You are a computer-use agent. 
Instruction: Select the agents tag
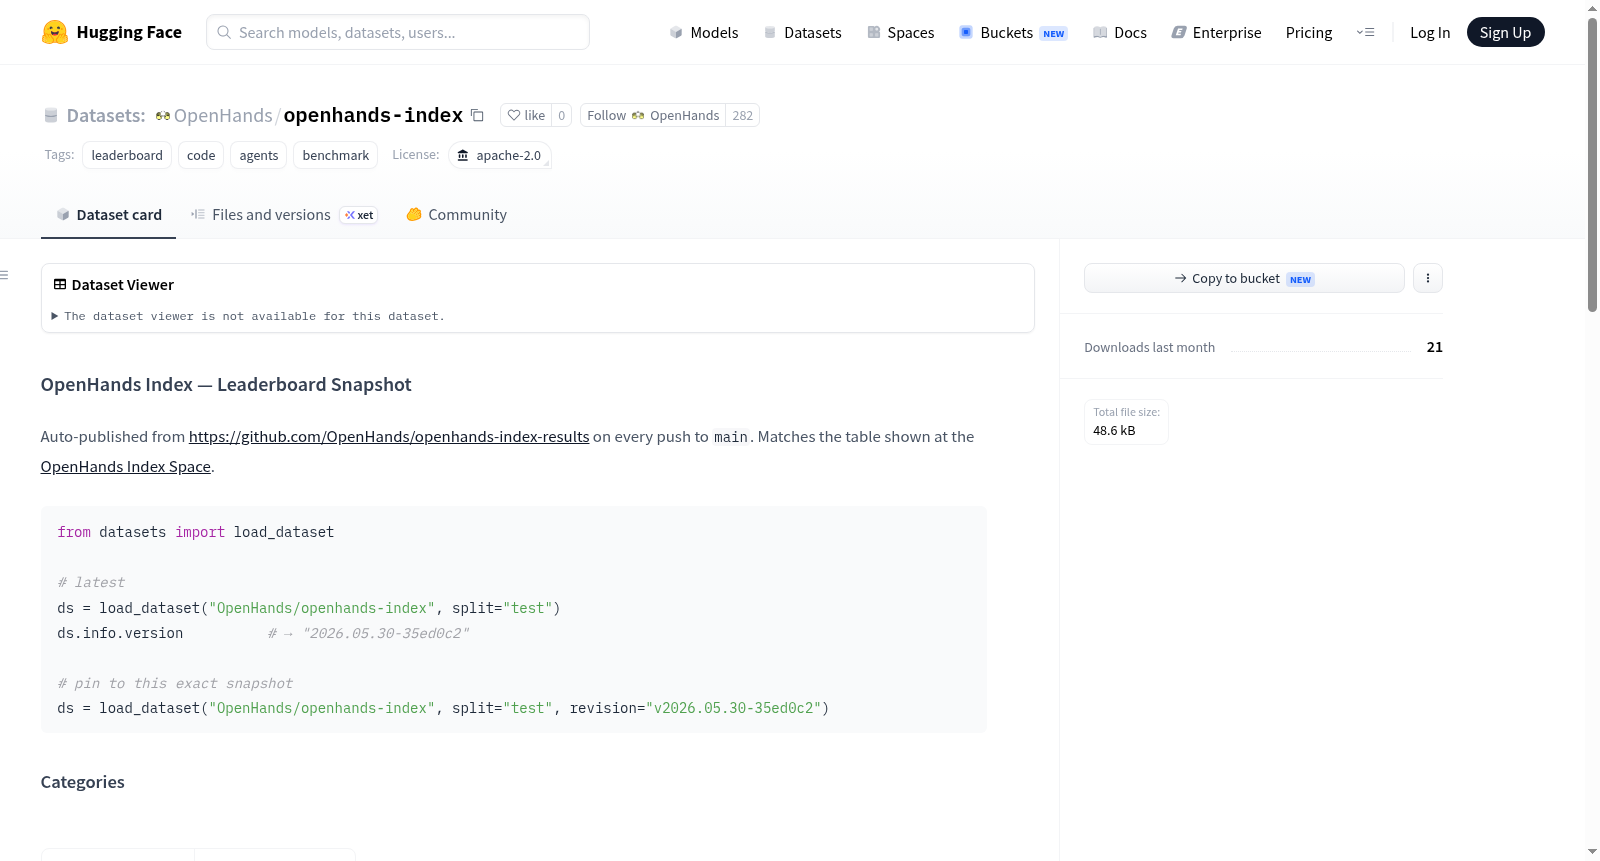(x=259, y=155)
